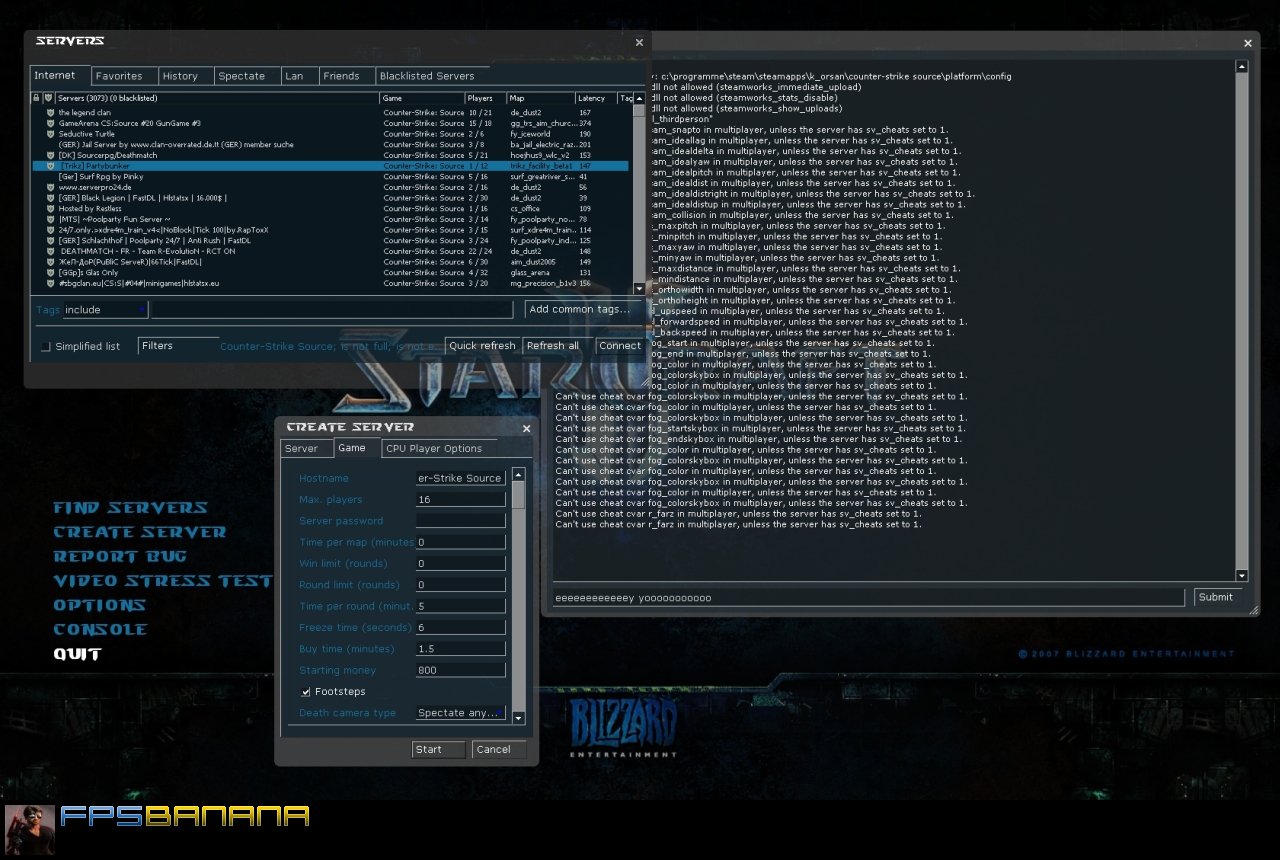Click Start to launch the server
Screen dimensions: 1280x860
[437, 749]
